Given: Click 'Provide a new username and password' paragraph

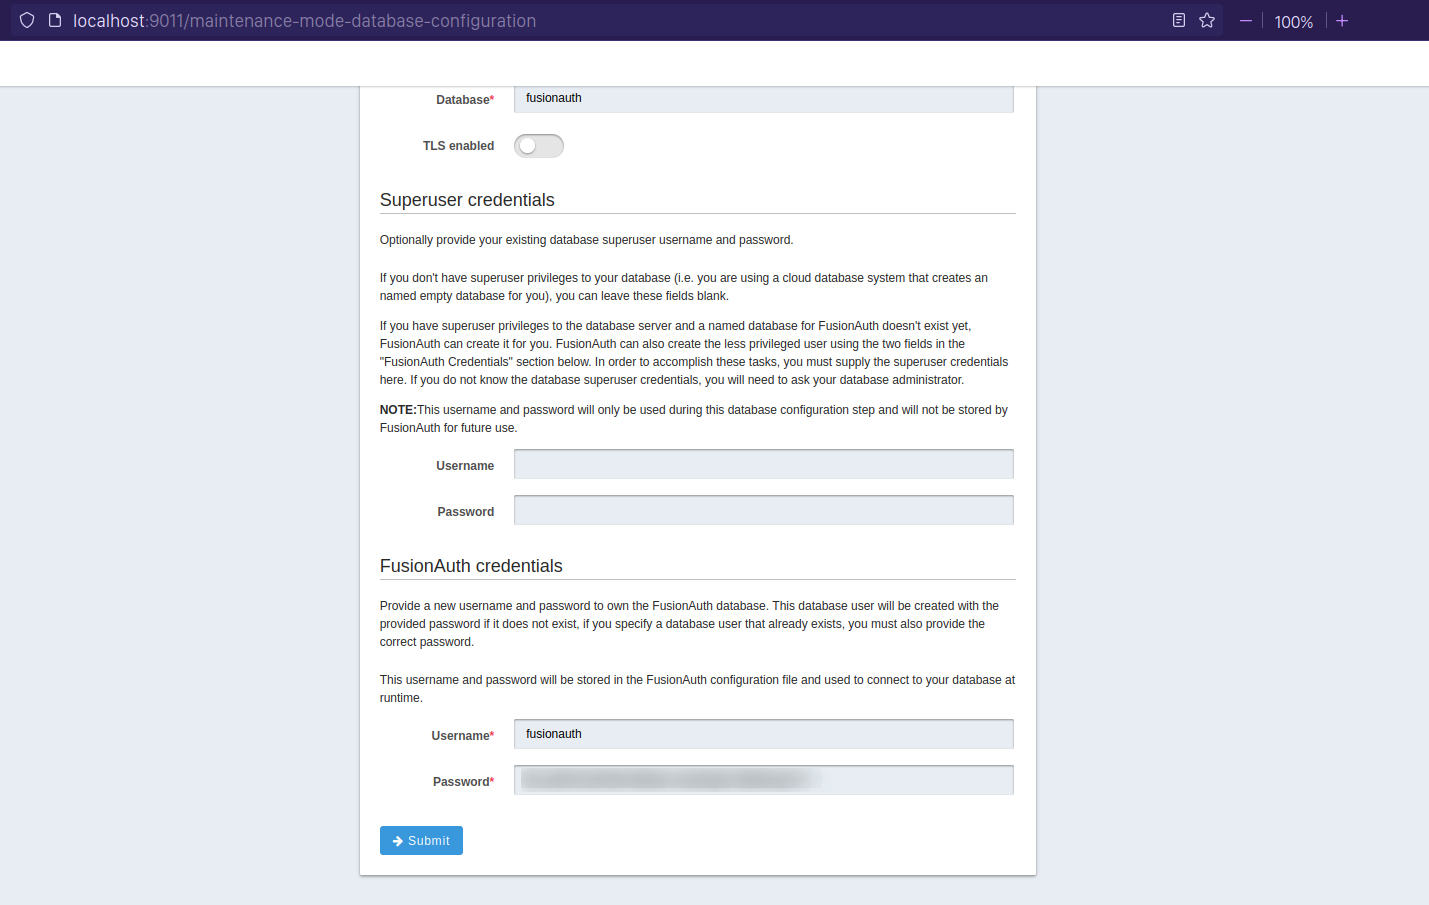Looking at the screenshot, I should coord(689,624).
